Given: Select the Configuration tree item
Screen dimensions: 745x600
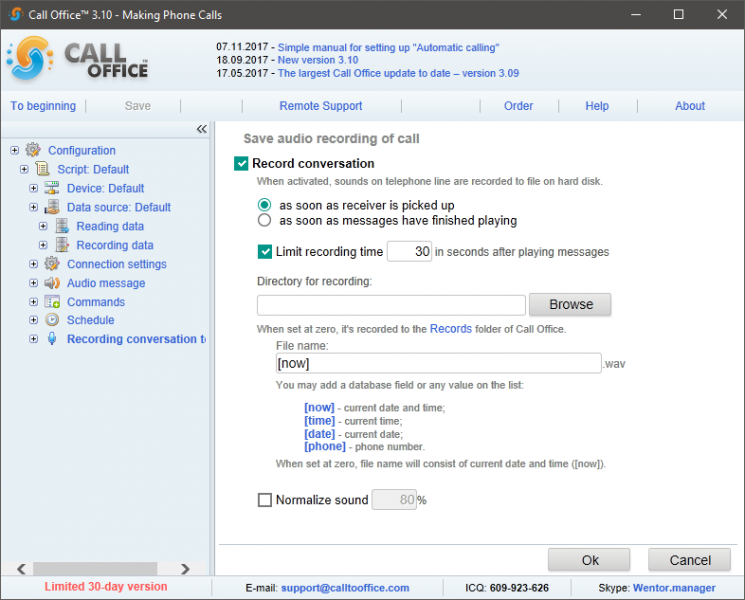Looking at the screenshot, I should (82, 151).
